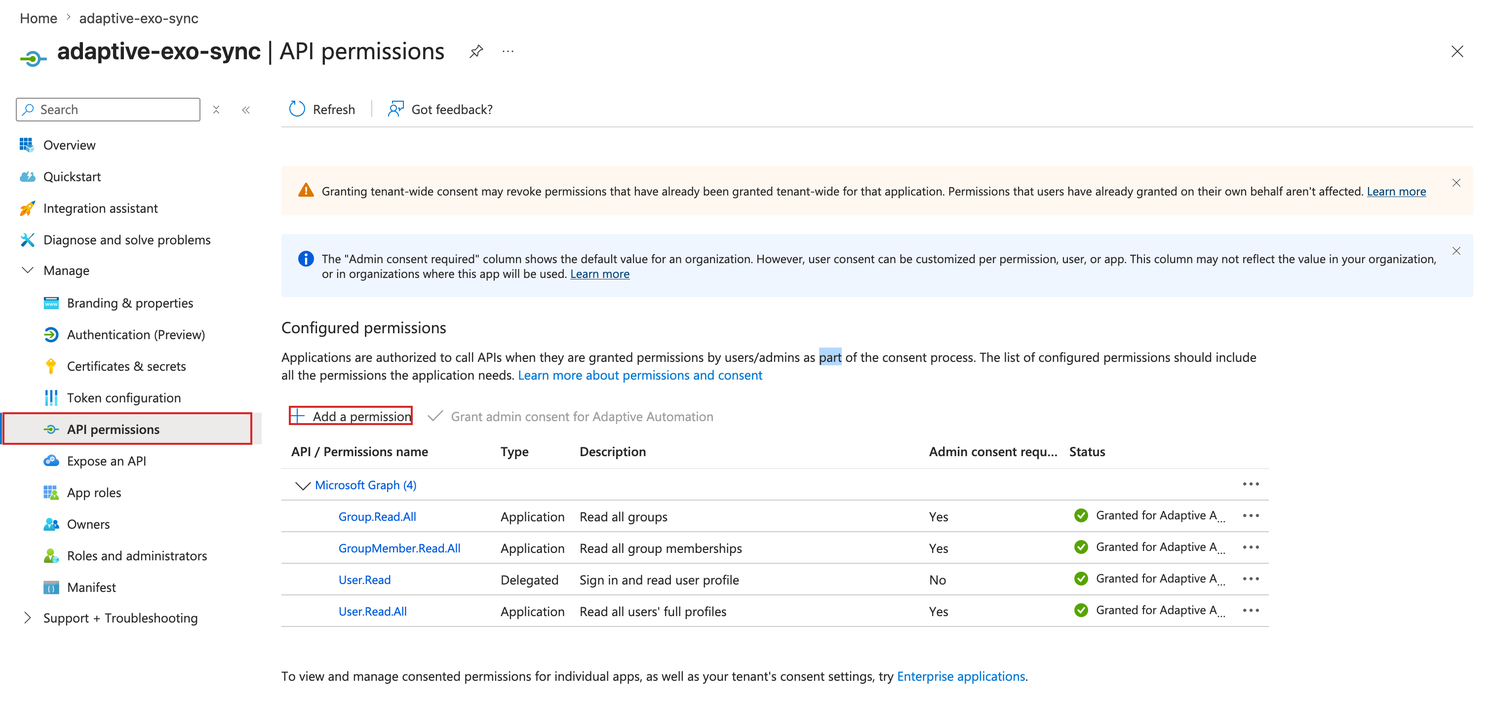Go to Home in breadcrumb
The height and width of the screenshot is (703, 1493).
pyautogui.click(x=38, y=18)
